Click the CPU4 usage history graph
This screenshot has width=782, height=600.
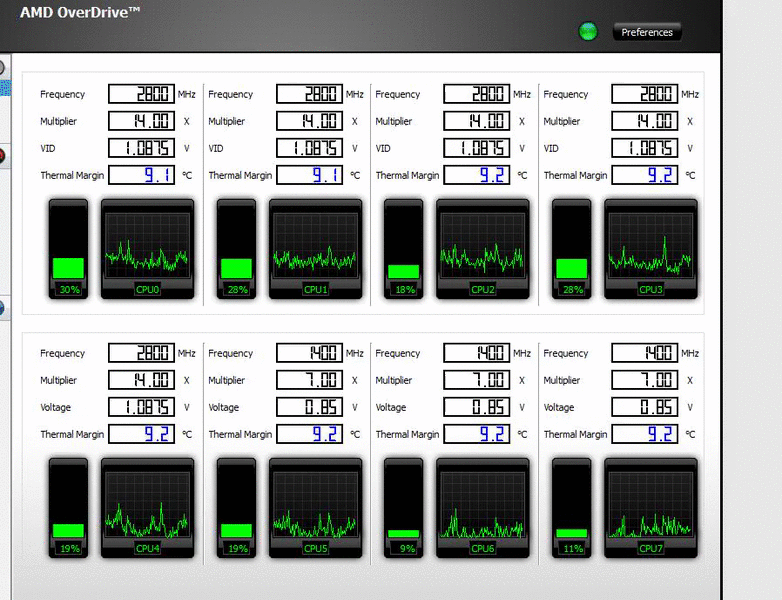click(x=148, y=508)
